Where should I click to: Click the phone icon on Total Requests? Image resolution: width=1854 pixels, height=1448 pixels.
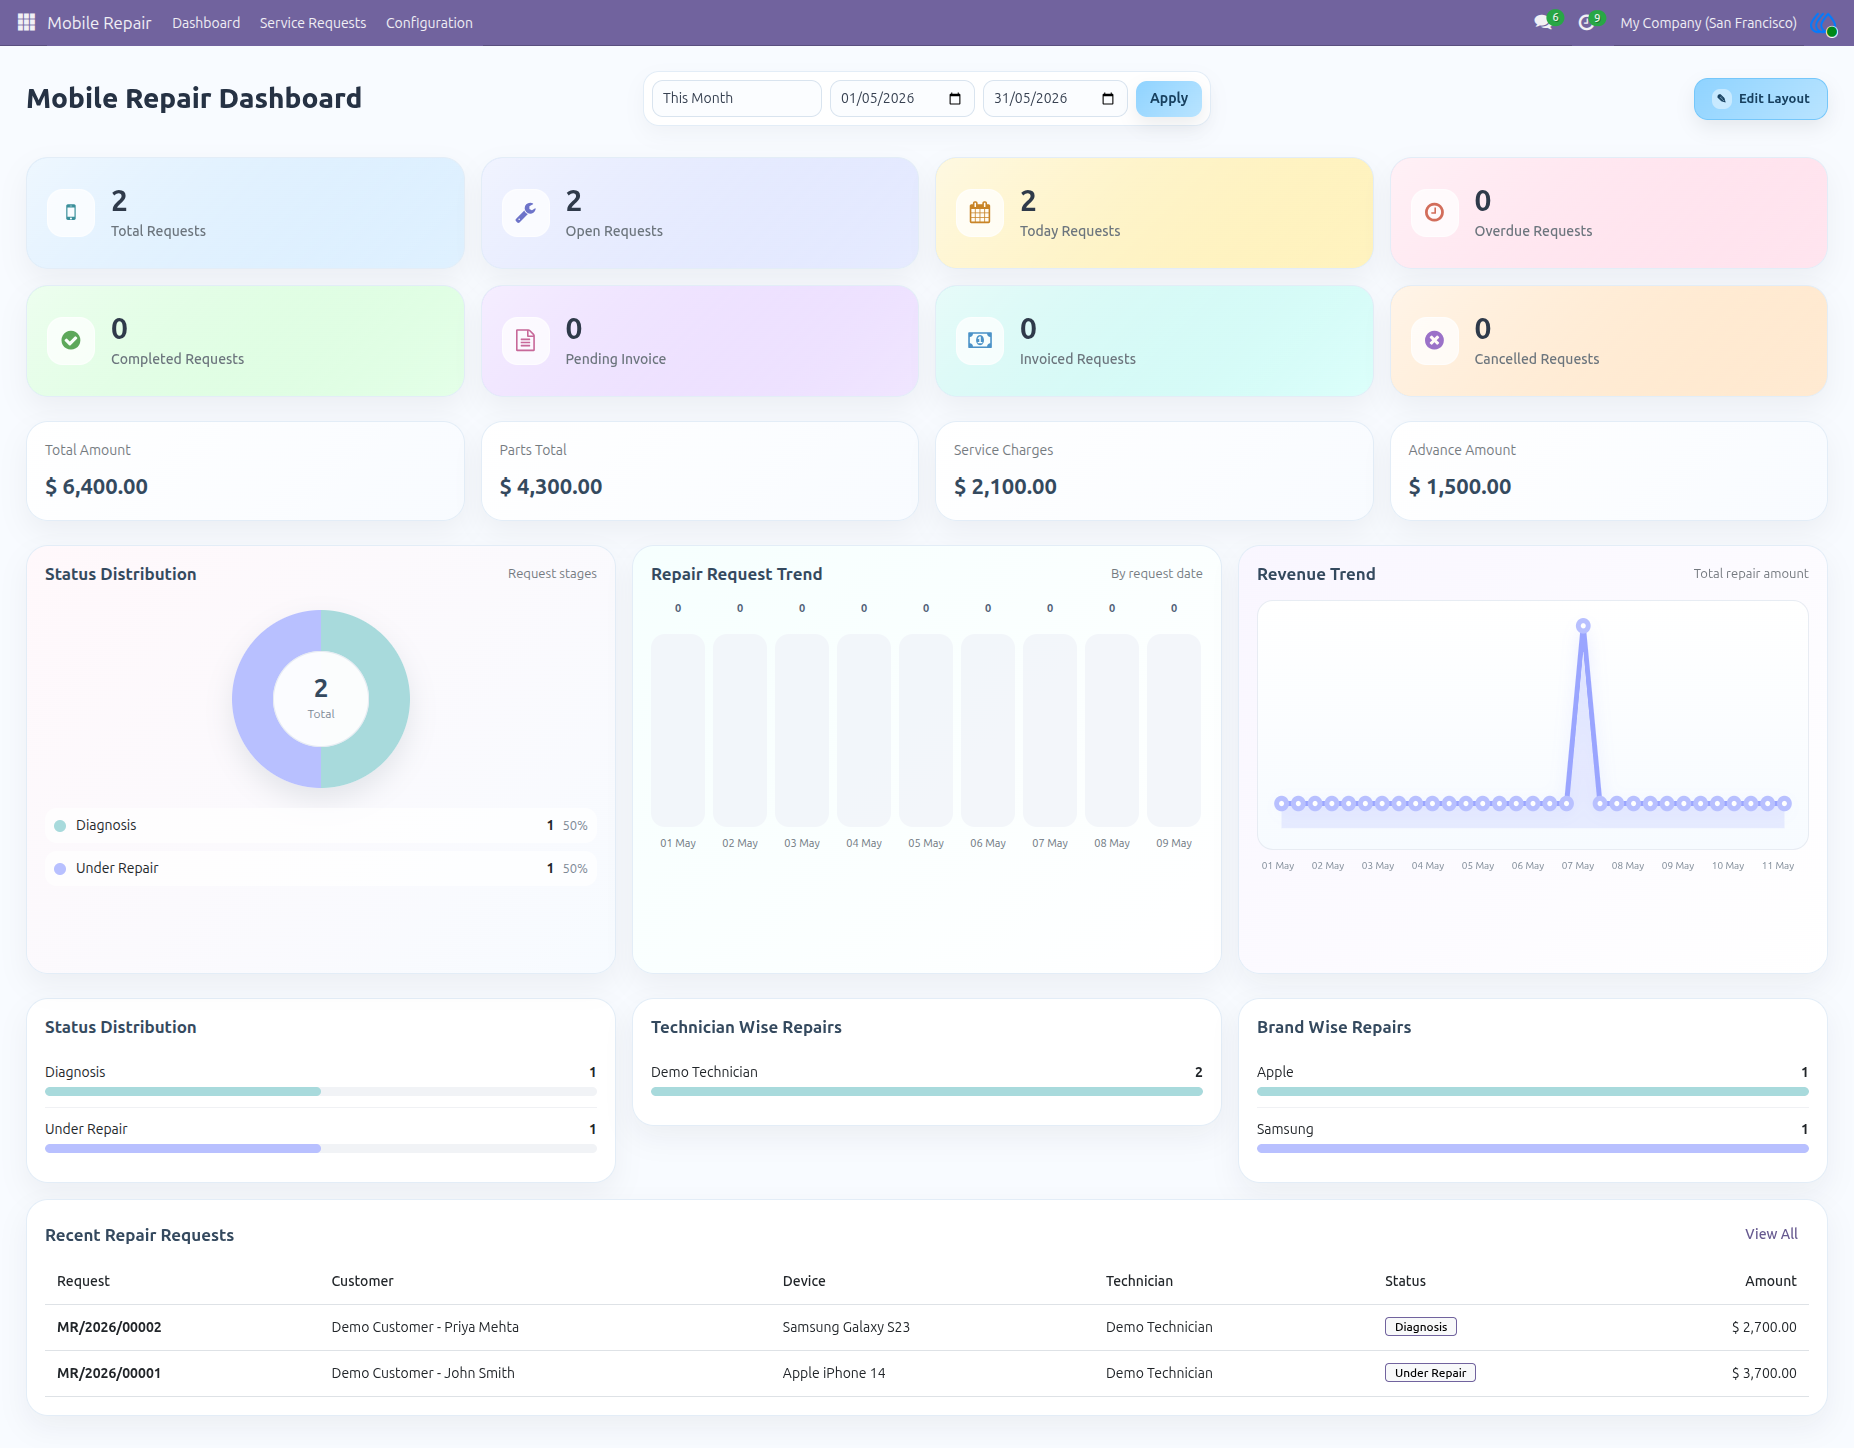pyautogui.click(x=71, y=212)
